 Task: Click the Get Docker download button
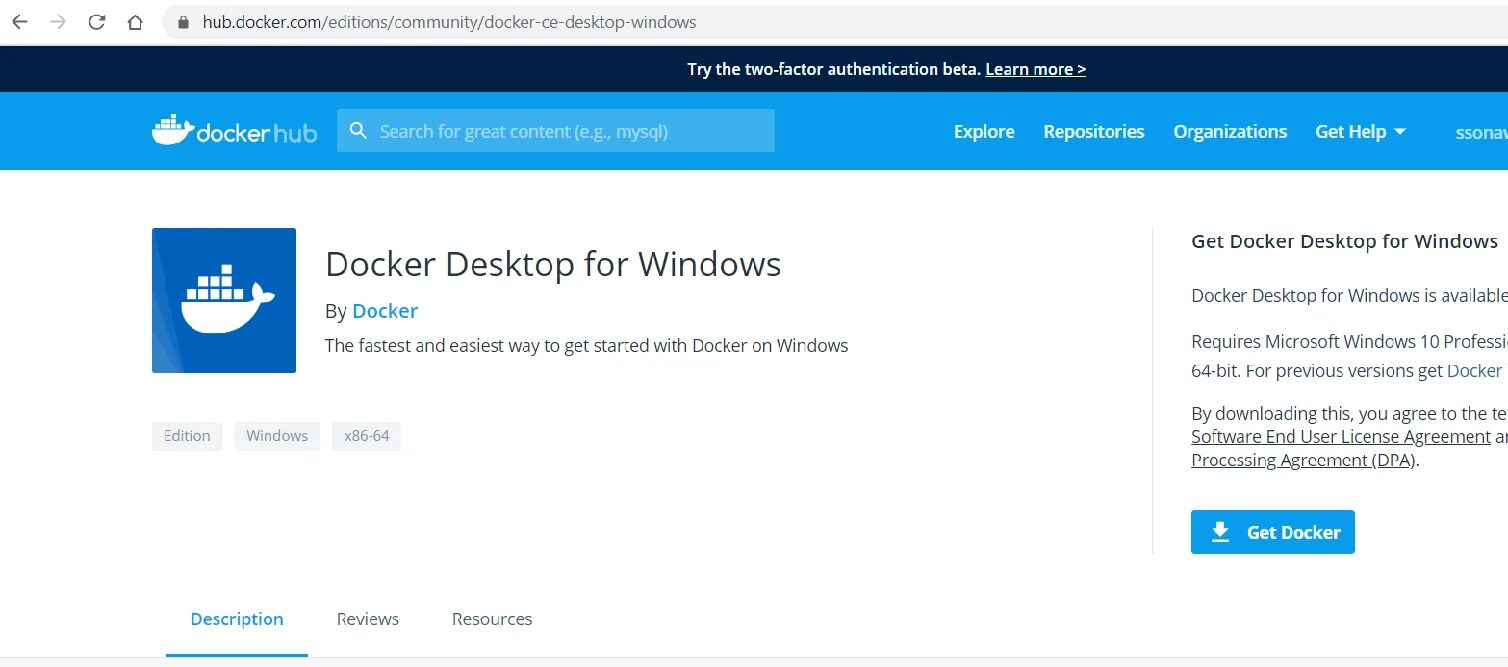pyautogui.click(x=1272, y=532)
